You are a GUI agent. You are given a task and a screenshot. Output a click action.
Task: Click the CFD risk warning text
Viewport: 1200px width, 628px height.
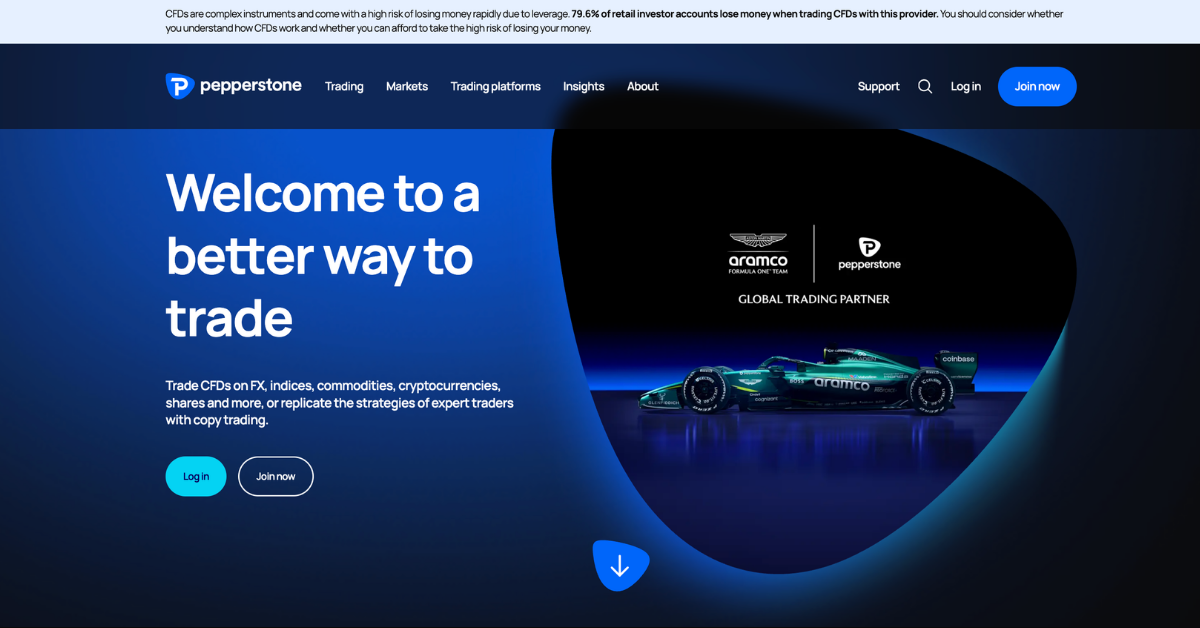[x=614, y=21]
